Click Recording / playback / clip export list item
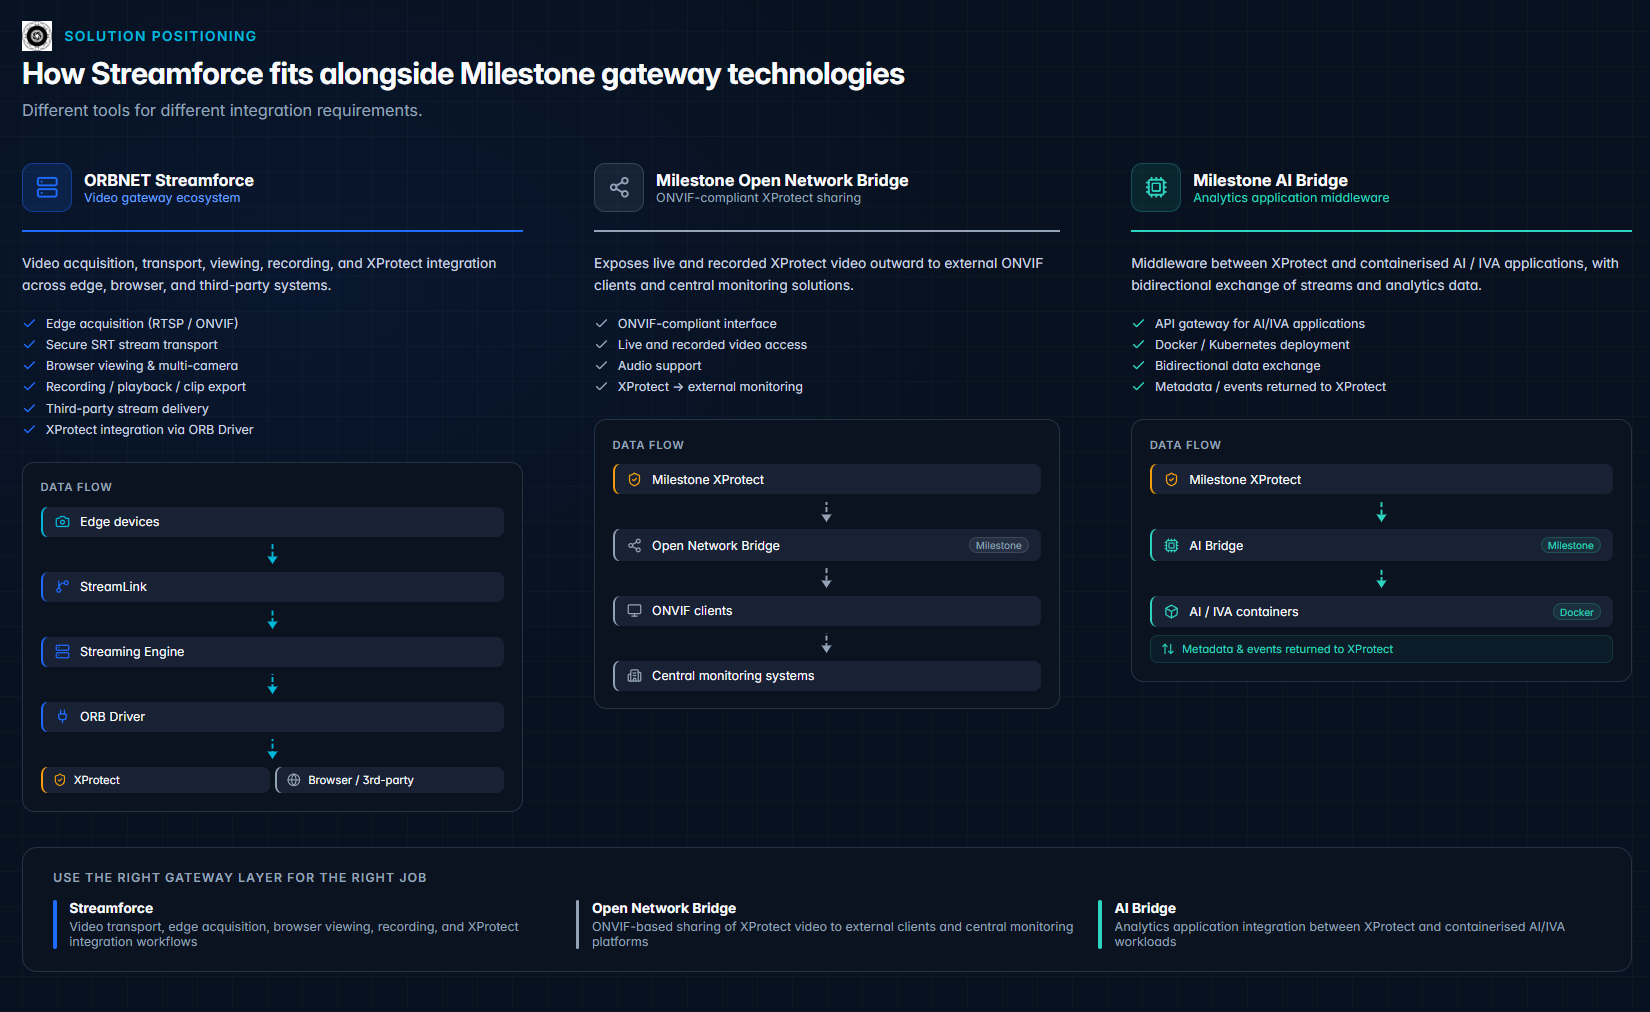This screenshot has height=1012, width=1650. pos(146,387)
